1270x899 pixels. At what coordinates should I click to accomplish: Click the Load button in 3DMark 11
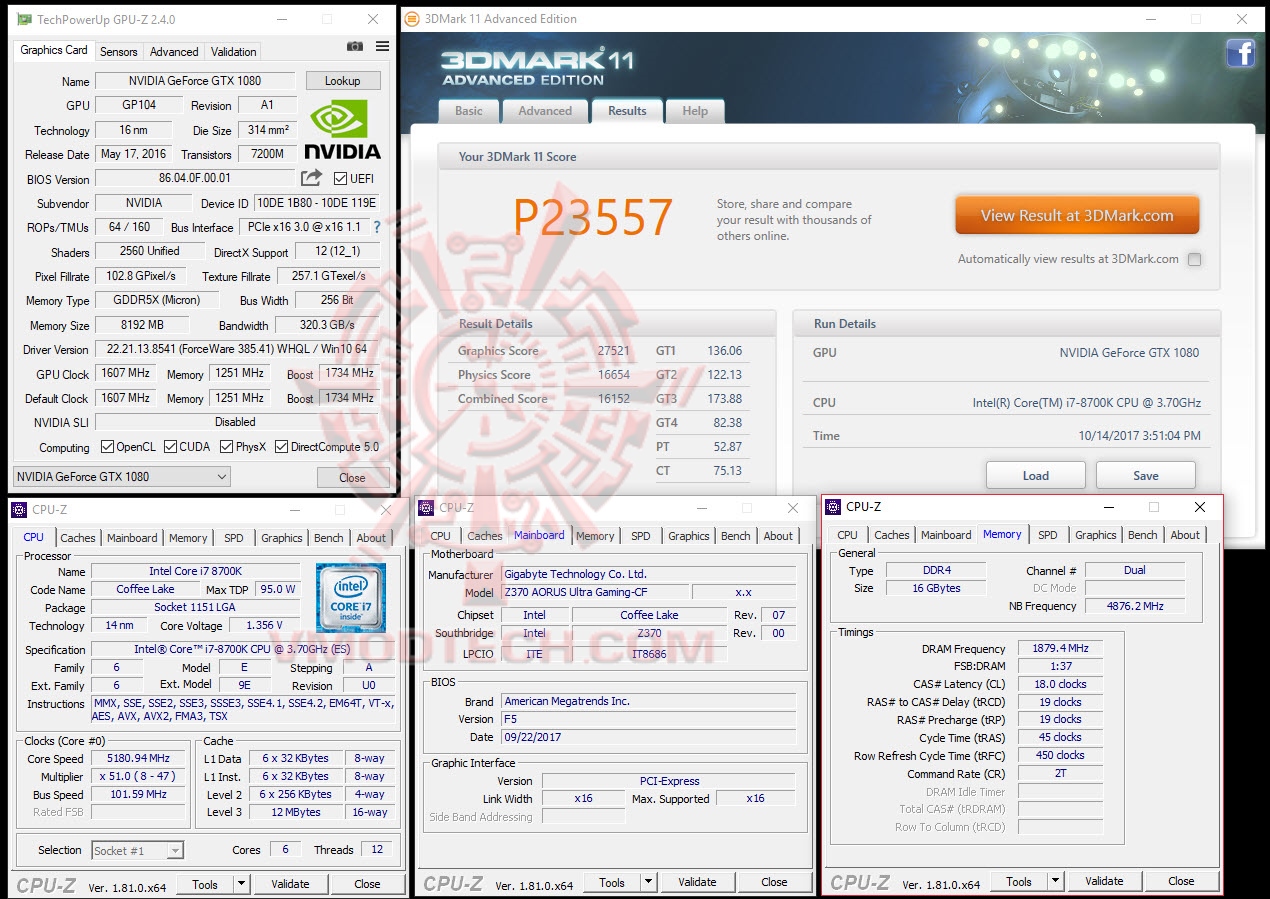tap(1035, 475)
